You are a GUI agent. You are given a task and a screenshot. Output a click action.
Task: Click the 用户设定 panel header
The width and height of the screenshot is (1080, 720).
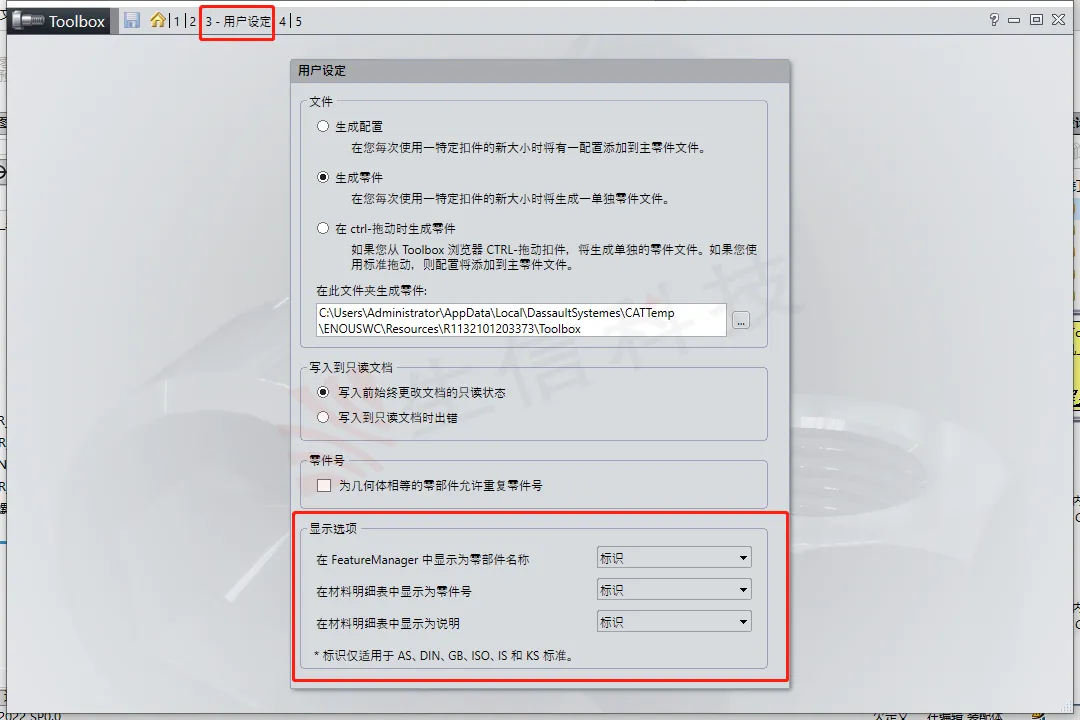click(x=540, y=70)
